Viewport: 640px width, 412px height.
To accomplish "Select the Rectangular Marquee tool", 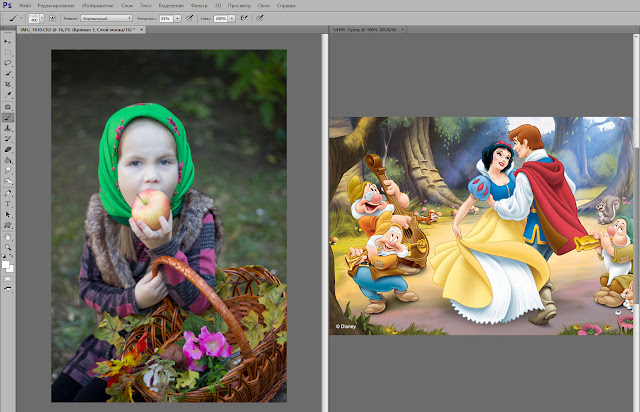I will pyautogui.click(x=8, y=52).
